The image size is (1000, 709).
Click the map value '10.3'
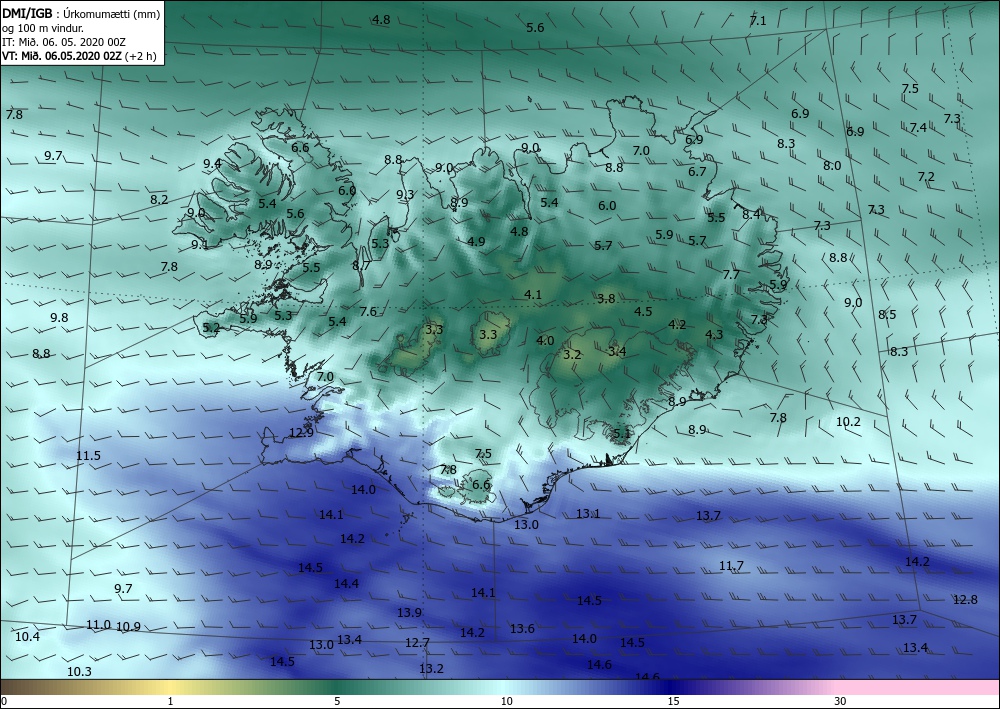click(79, 671)
